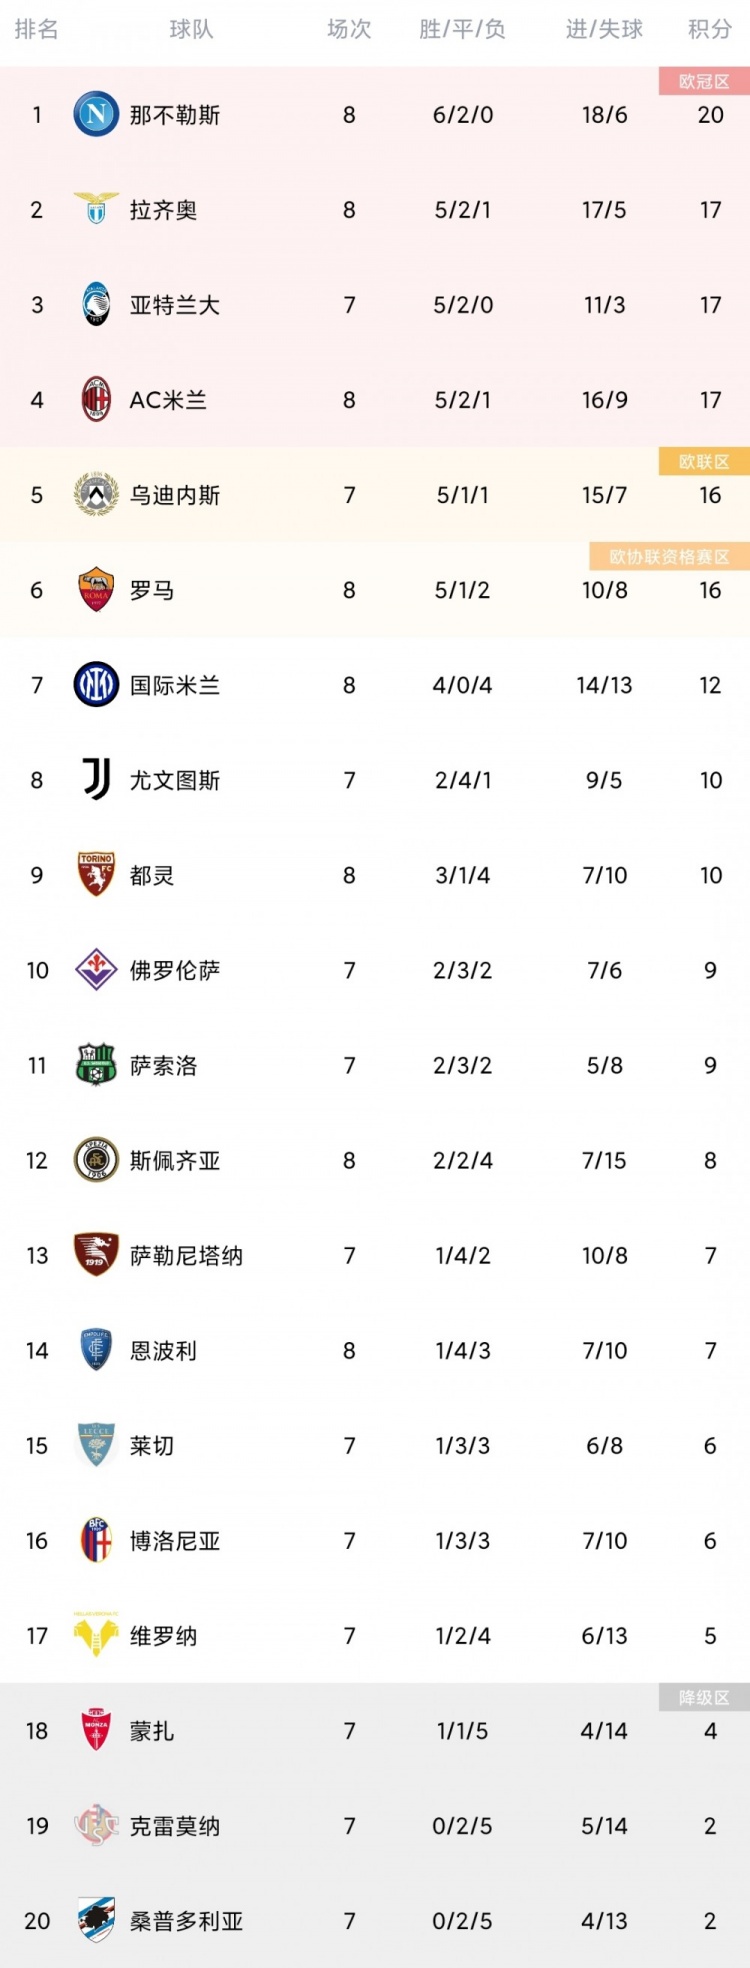
Task: Click the 降级区 relegation zone tag
Action: pos(704,1697)
